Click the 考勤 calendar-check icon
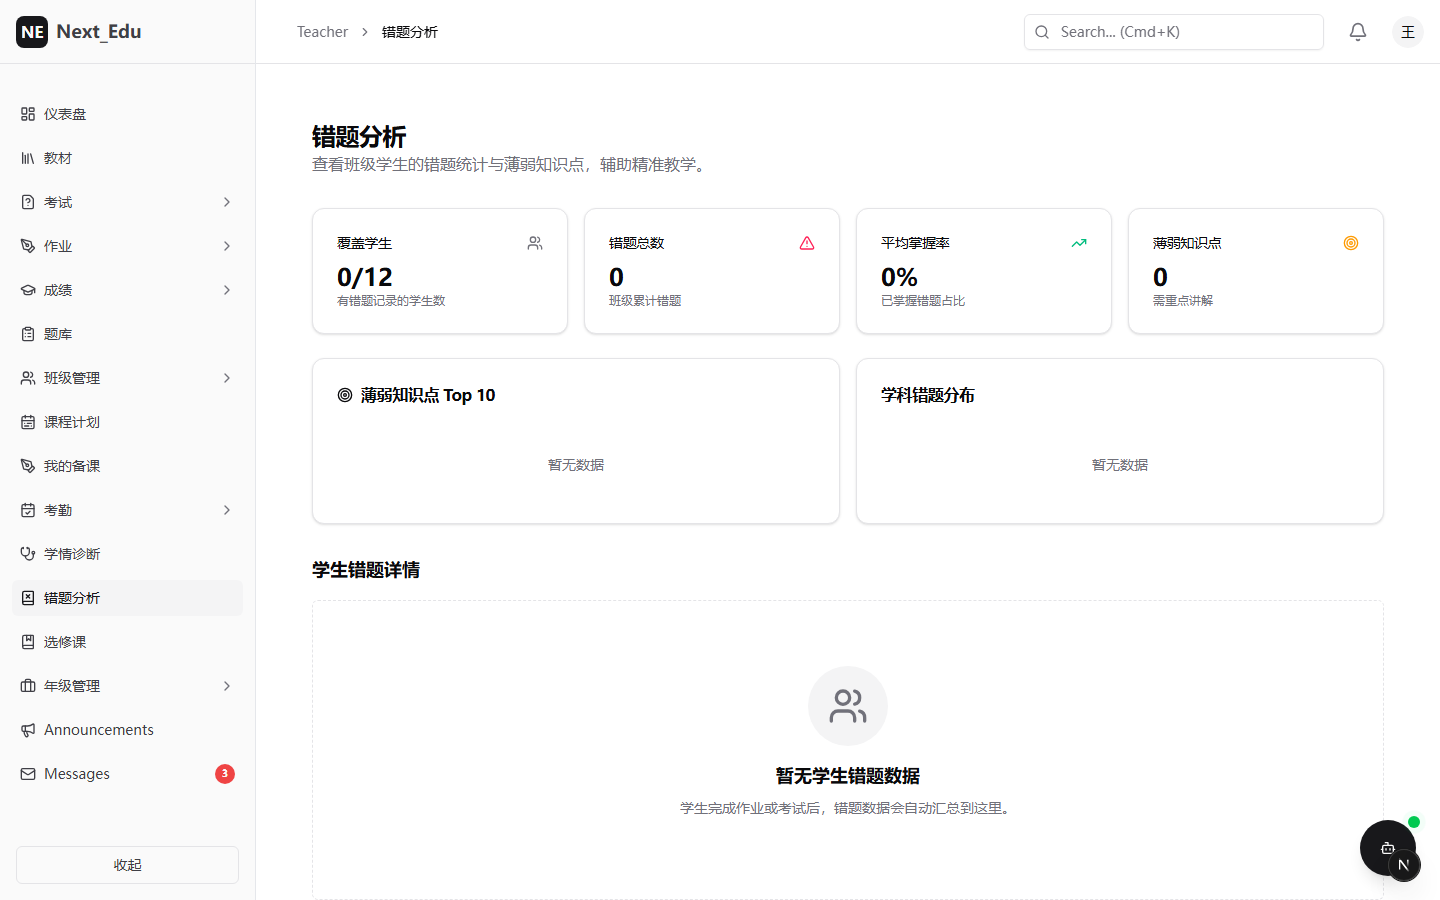Screen dimensions: 1440x900 tap(28, 510)
